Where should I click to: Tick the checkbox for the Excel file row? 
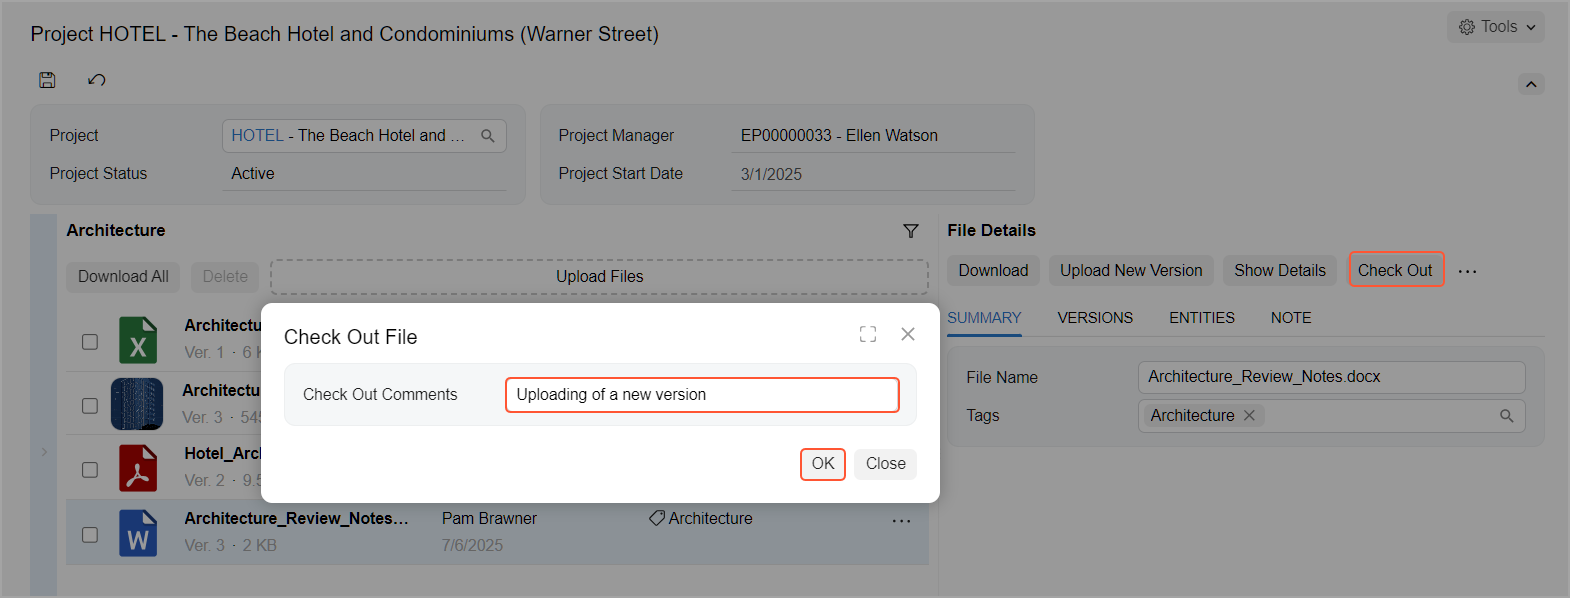click(90, 342)
